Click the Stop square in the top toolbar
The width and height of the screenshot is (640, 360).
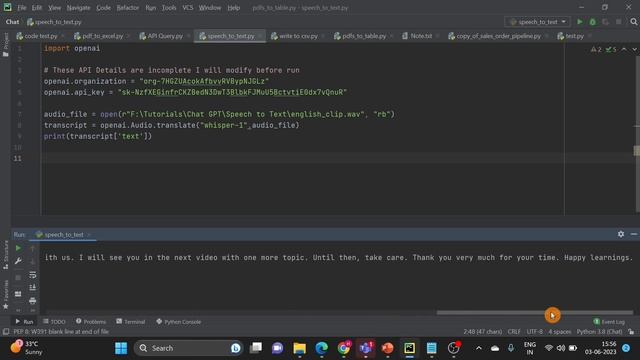coord(619,22)
